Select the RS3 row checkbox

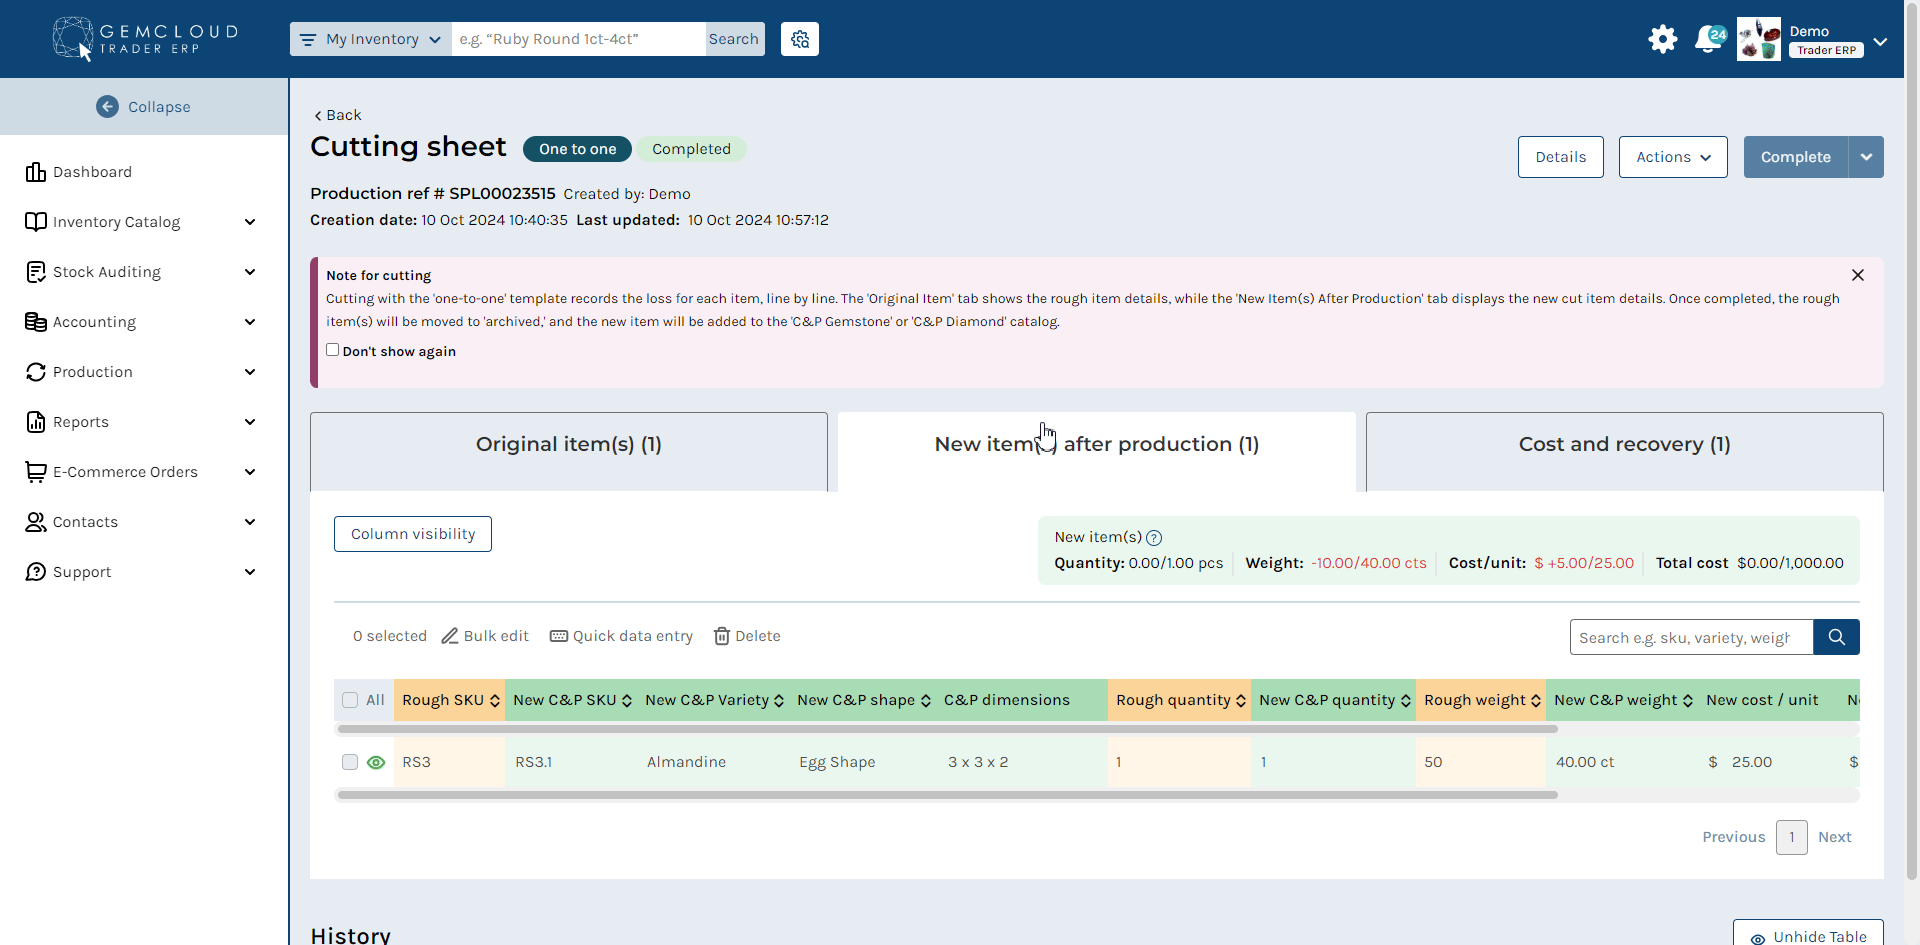point(350,762)
